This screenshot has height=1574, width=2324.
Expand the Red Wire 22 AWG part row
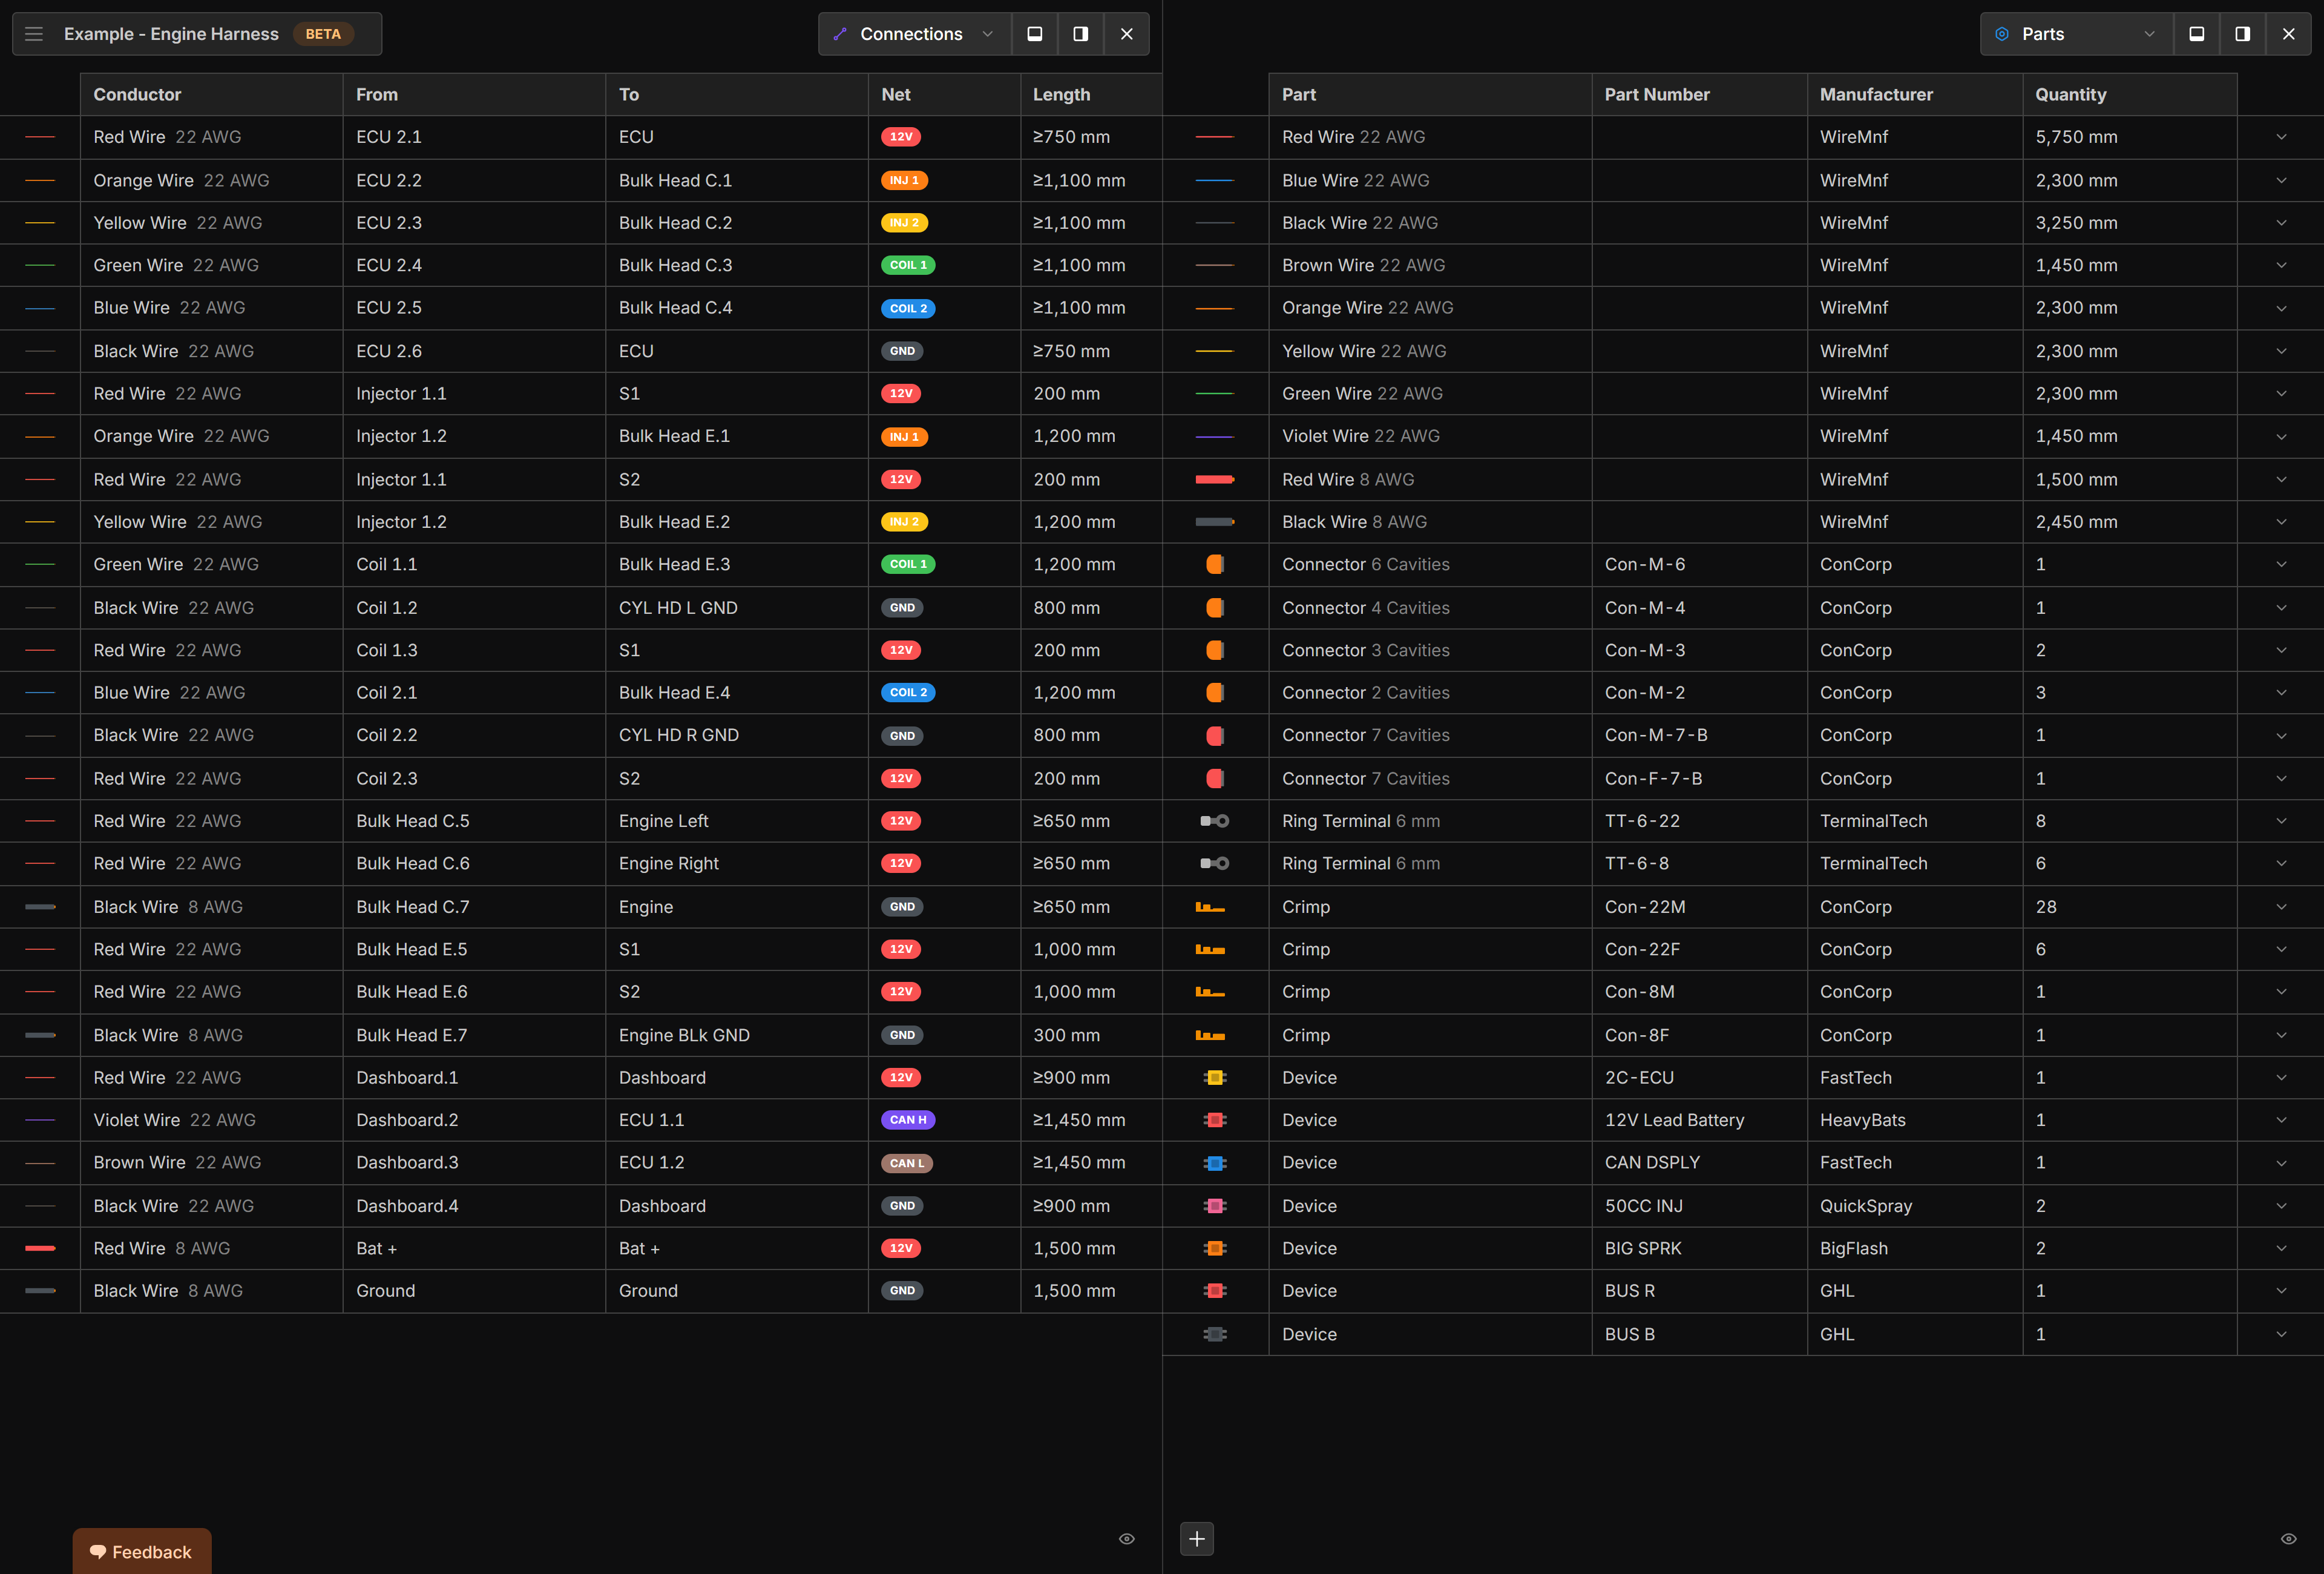2281,137
